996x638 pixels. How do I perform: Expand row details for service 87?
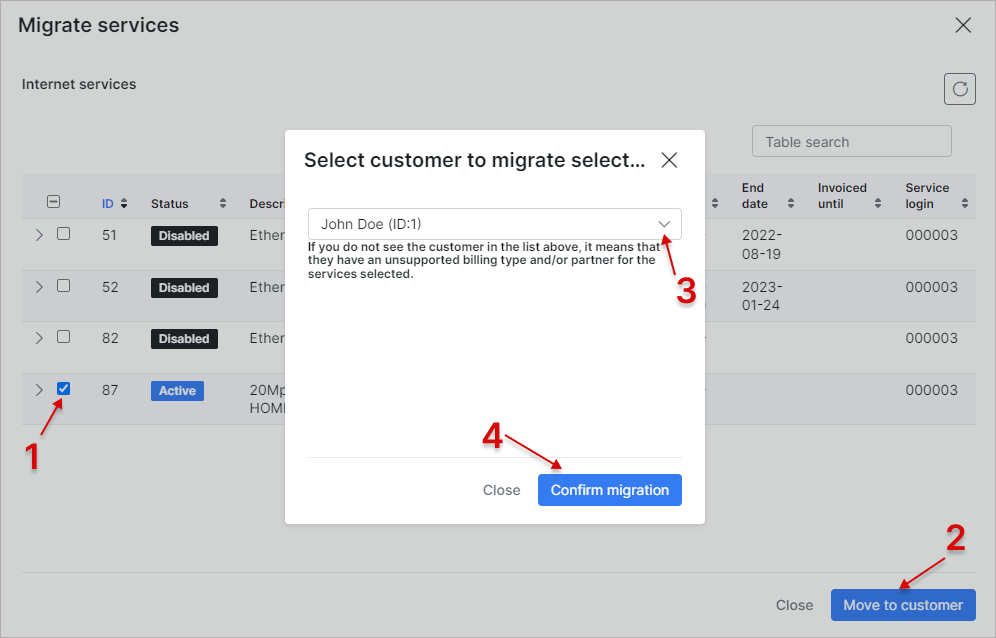coord(39,390)
